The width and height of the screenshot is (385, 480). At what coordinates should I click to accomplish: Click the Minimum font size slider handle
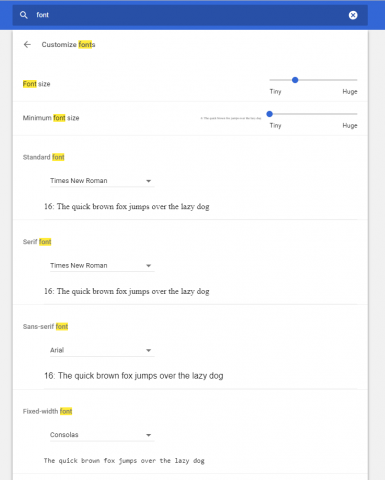270,114
